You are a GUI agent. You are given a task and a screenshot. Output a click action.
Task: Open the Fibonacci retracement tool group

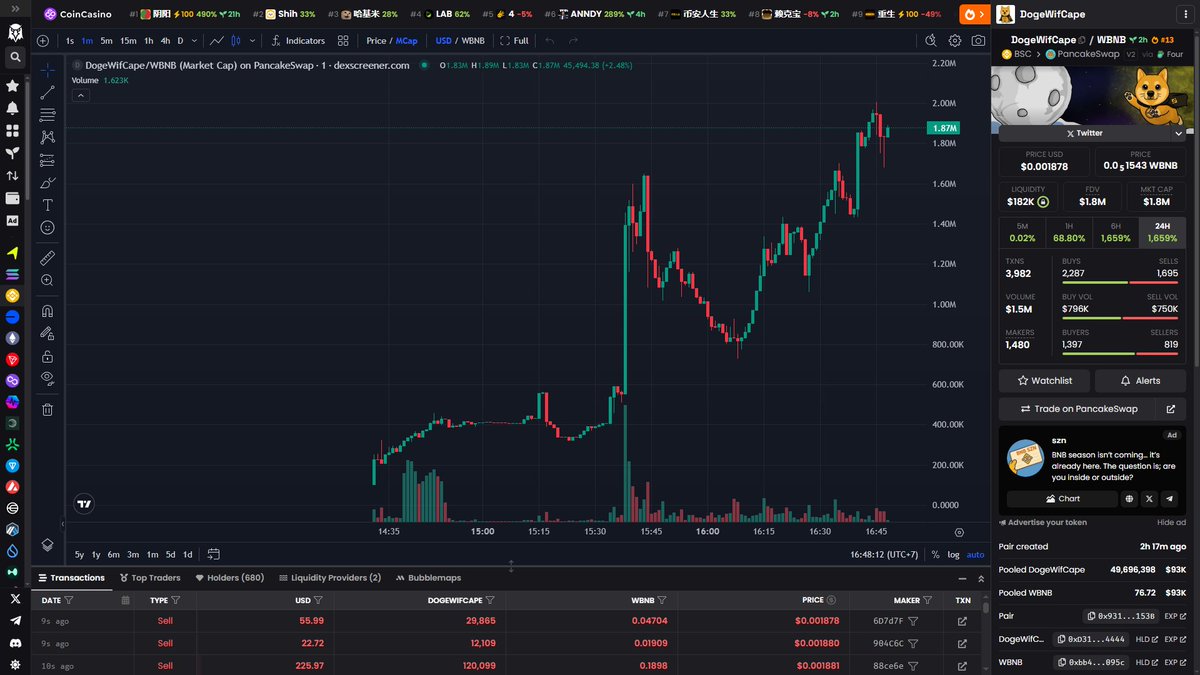[47, 115]
